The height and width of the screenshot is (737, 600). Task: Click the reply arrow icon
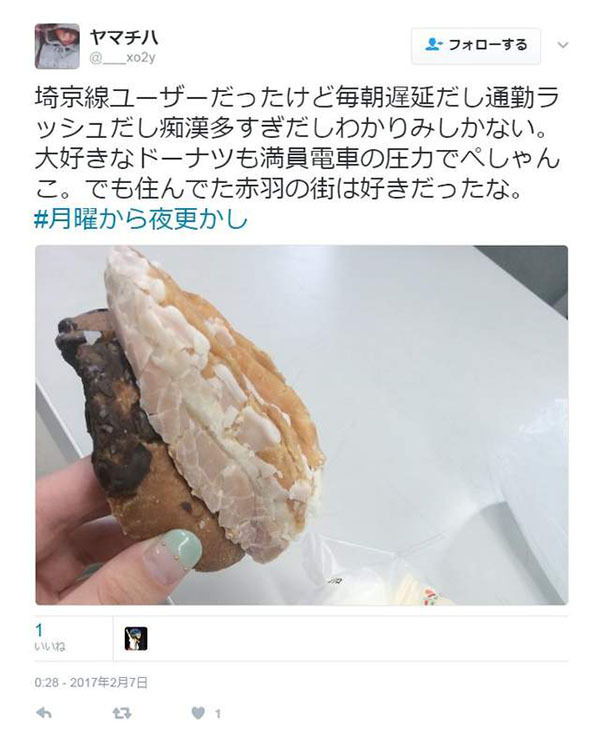click(x=44, y=714)
